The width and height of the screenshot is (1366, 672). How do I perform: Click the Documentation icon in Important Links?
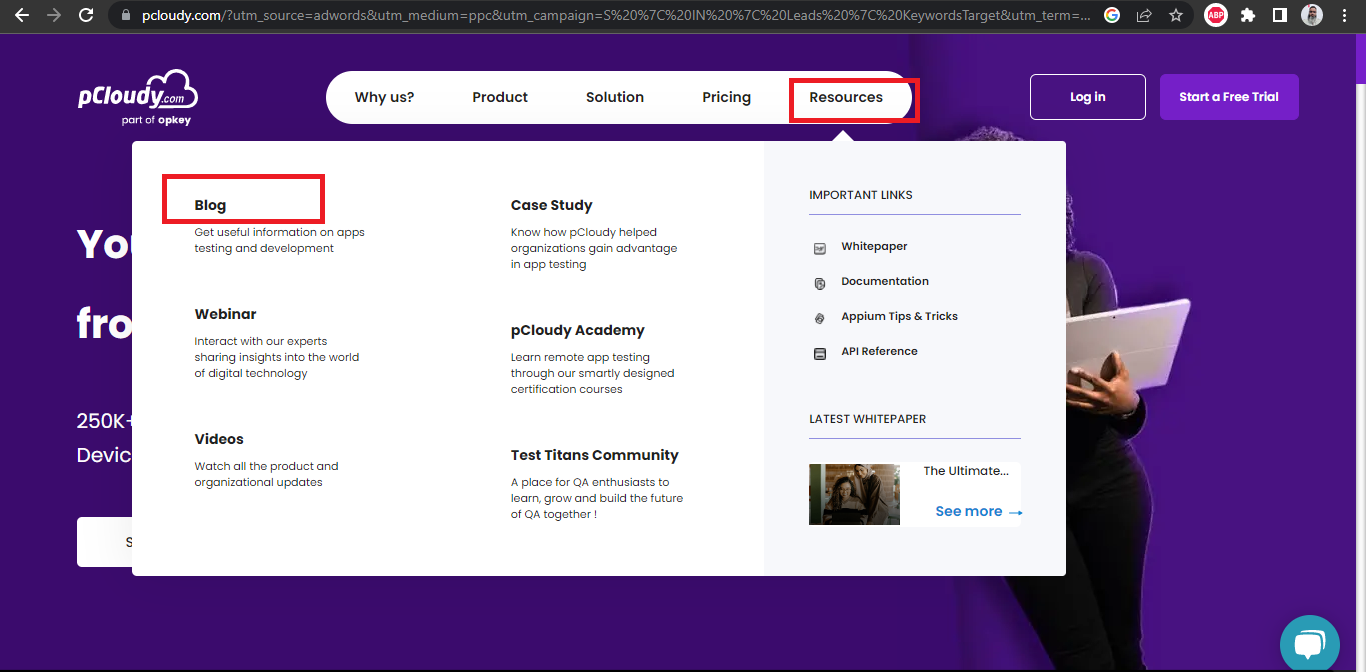click(820, 283)
